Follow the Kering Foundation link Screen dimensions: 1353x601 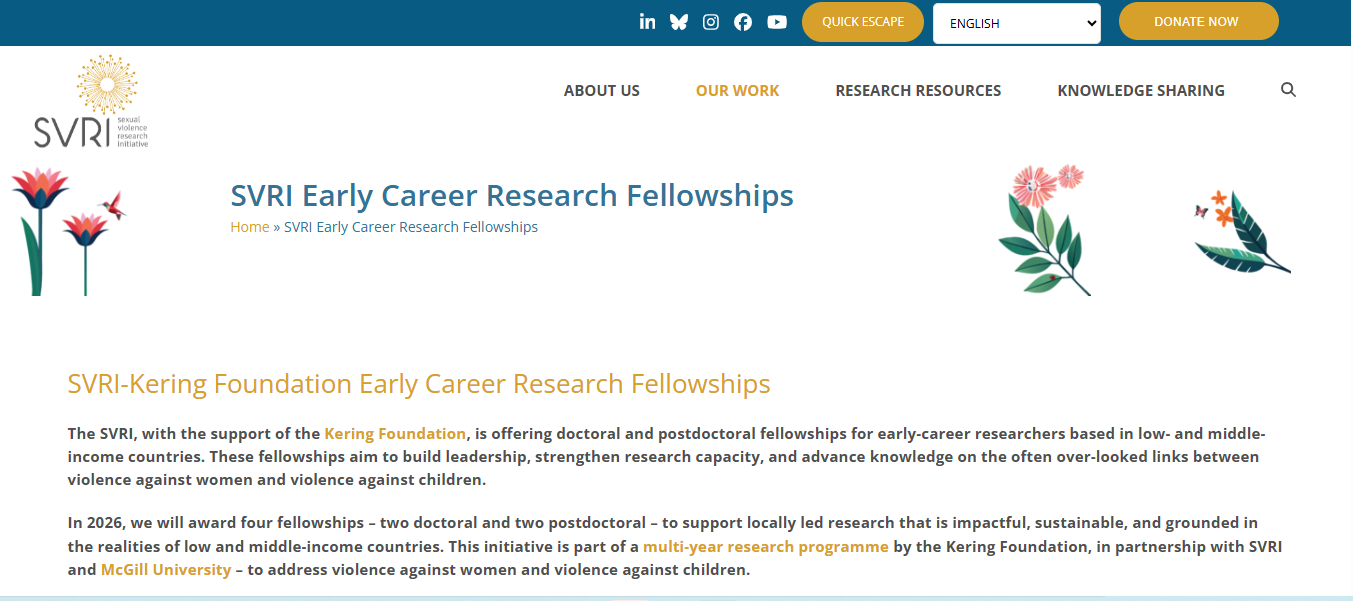394,433
